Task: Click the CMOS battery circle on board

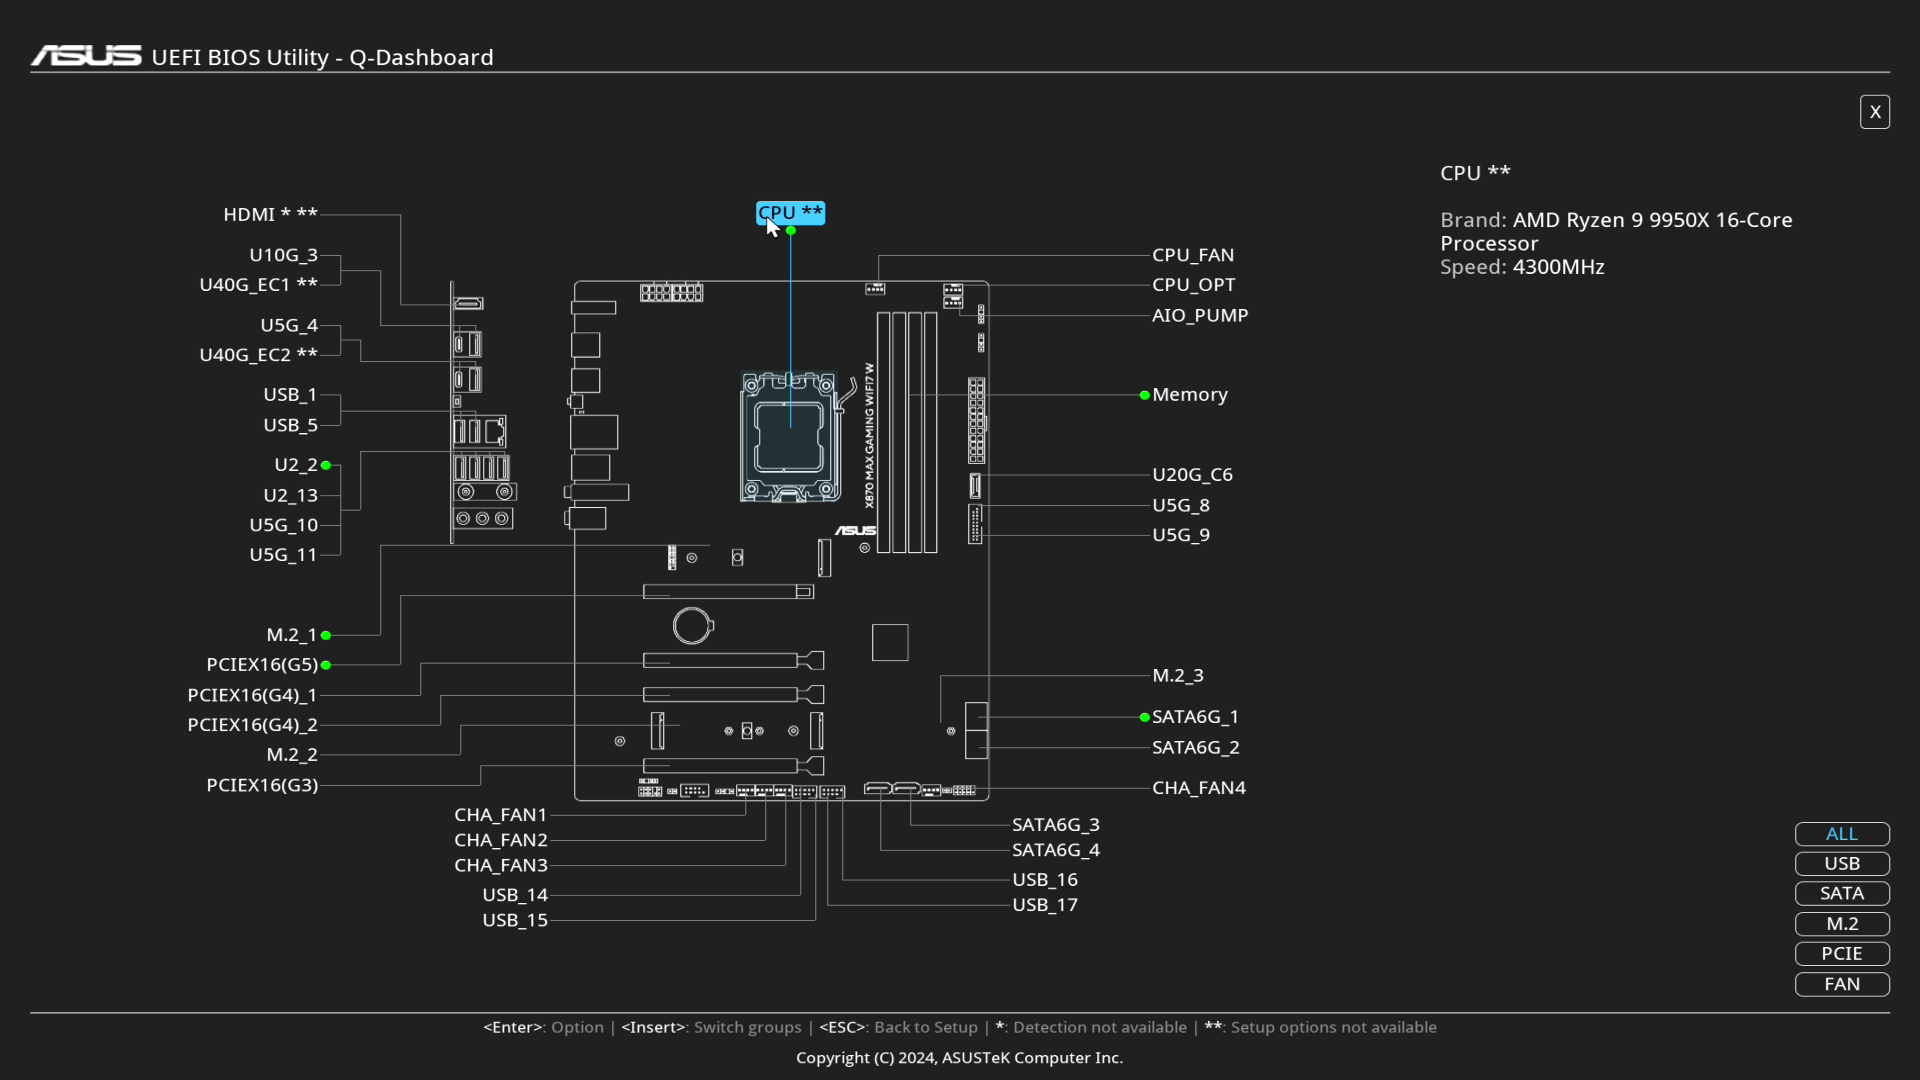Action: pyautogui.click(x=692, y=626)
